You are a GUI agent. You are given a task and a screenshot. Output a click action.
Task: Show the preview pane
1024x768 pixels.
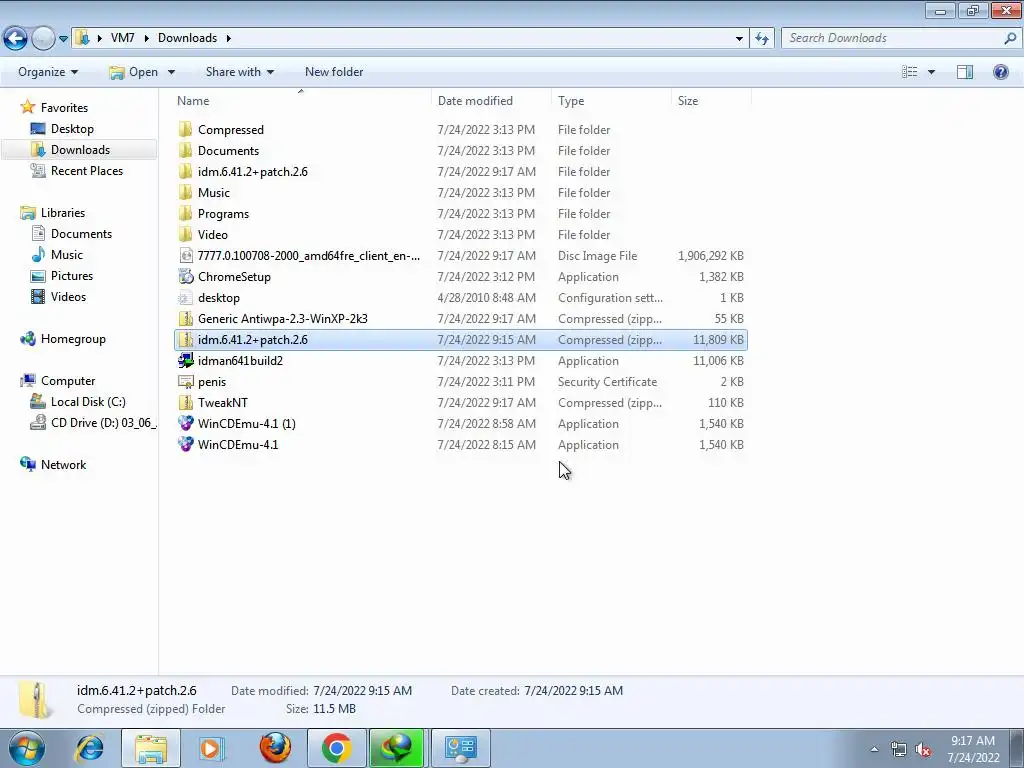tap(965, 72)
